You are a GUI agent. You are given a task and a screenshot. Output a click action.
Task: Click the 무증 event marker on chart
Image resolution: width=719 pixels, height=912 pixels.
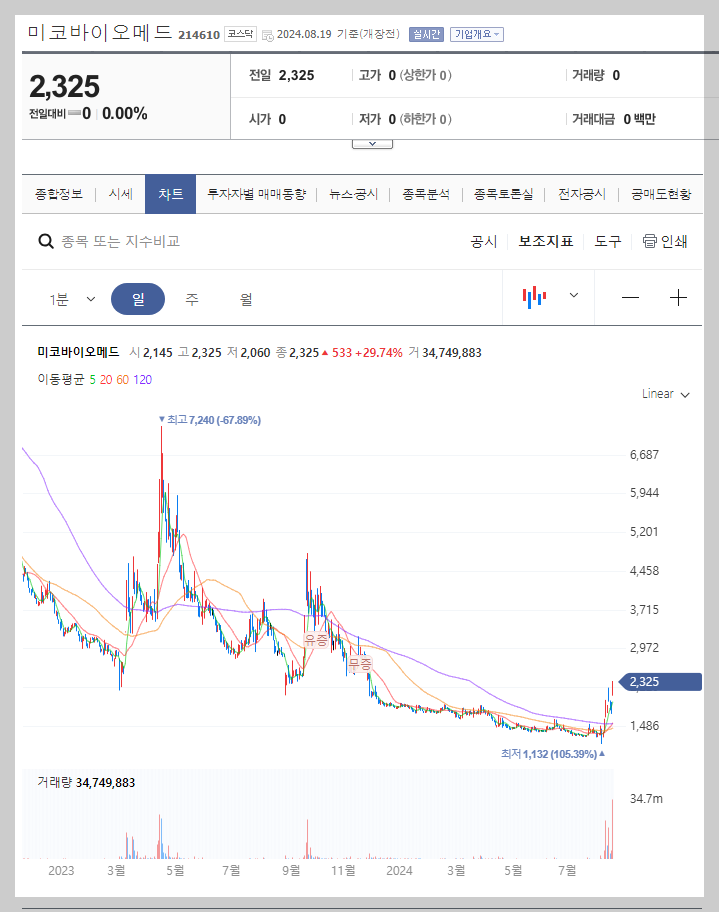[360, 663]
